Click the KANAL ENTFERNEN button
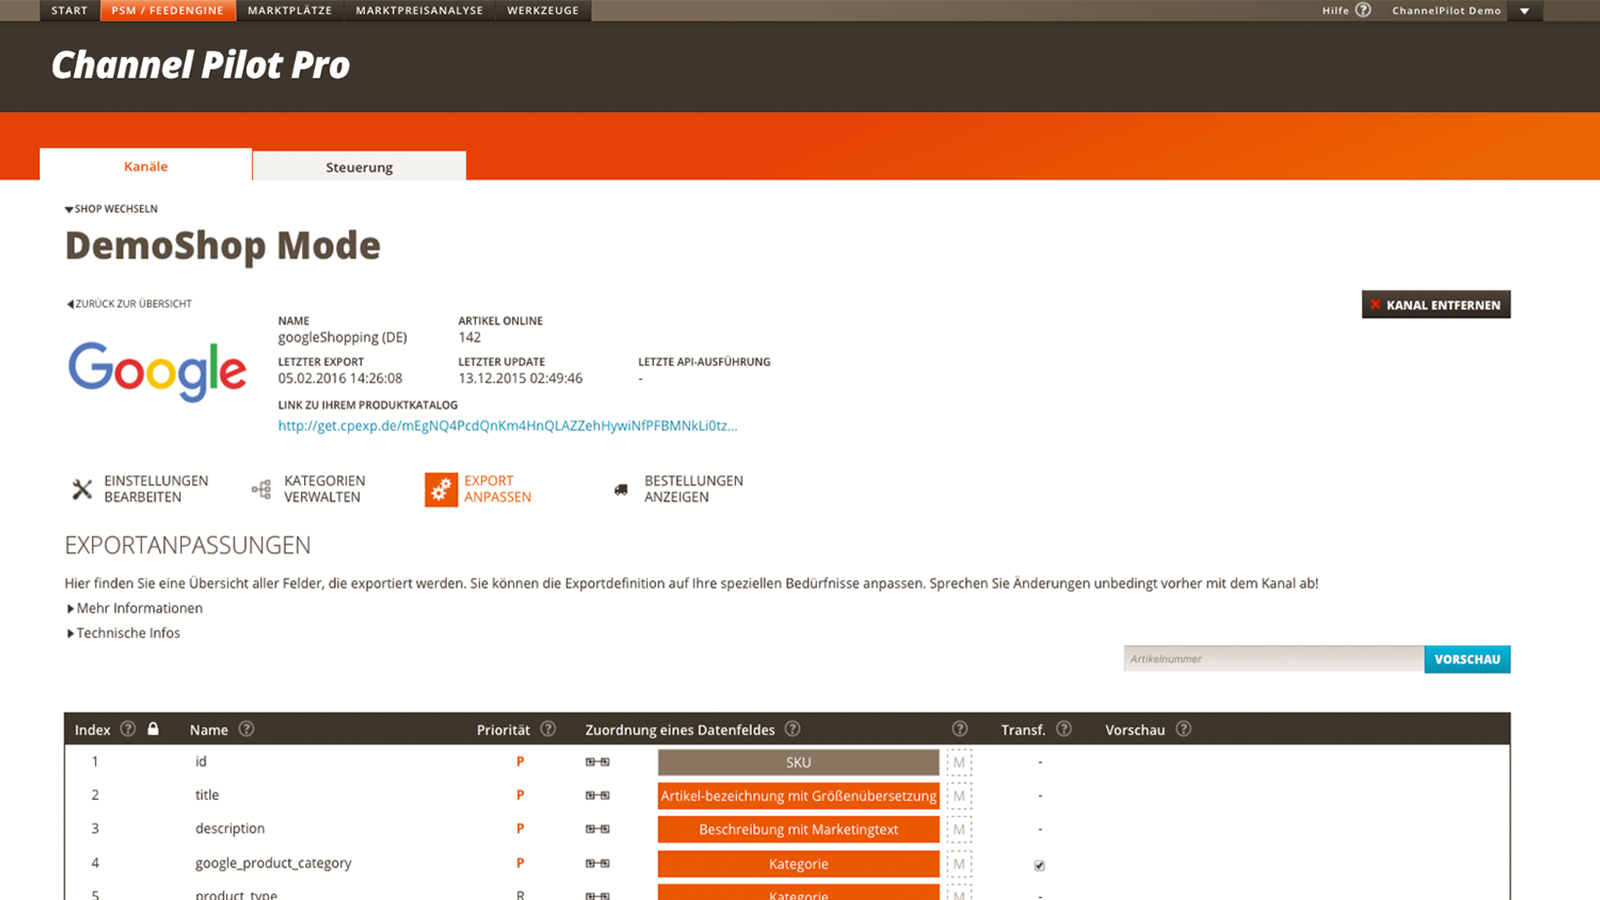1600x900 pixels. click(1436, 305)
